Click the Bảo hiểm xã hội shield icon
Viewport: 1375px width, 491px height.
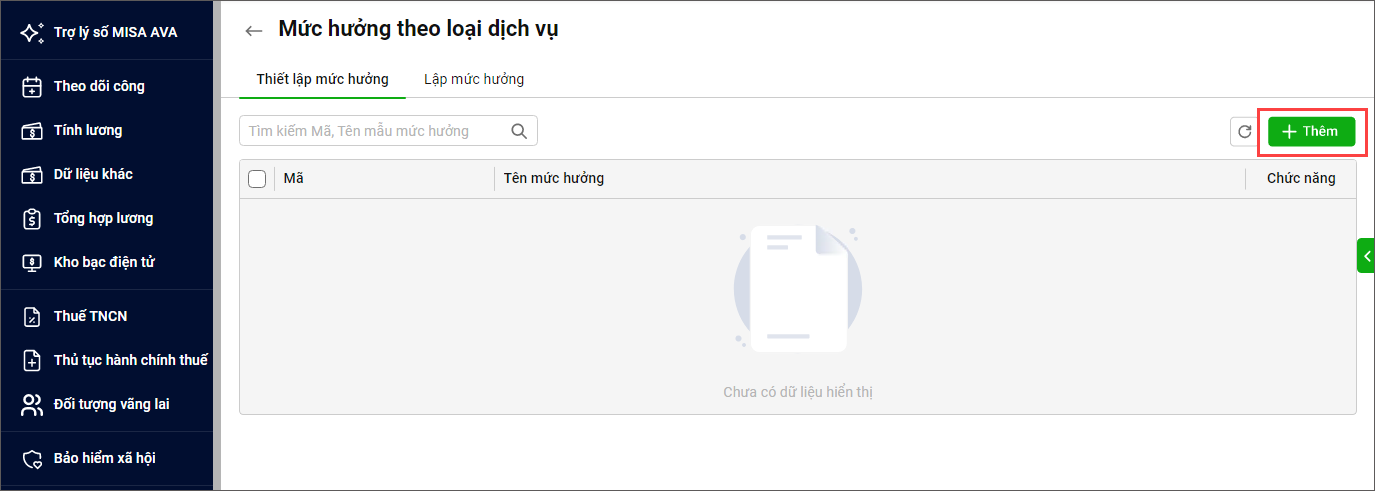[32, 458]
